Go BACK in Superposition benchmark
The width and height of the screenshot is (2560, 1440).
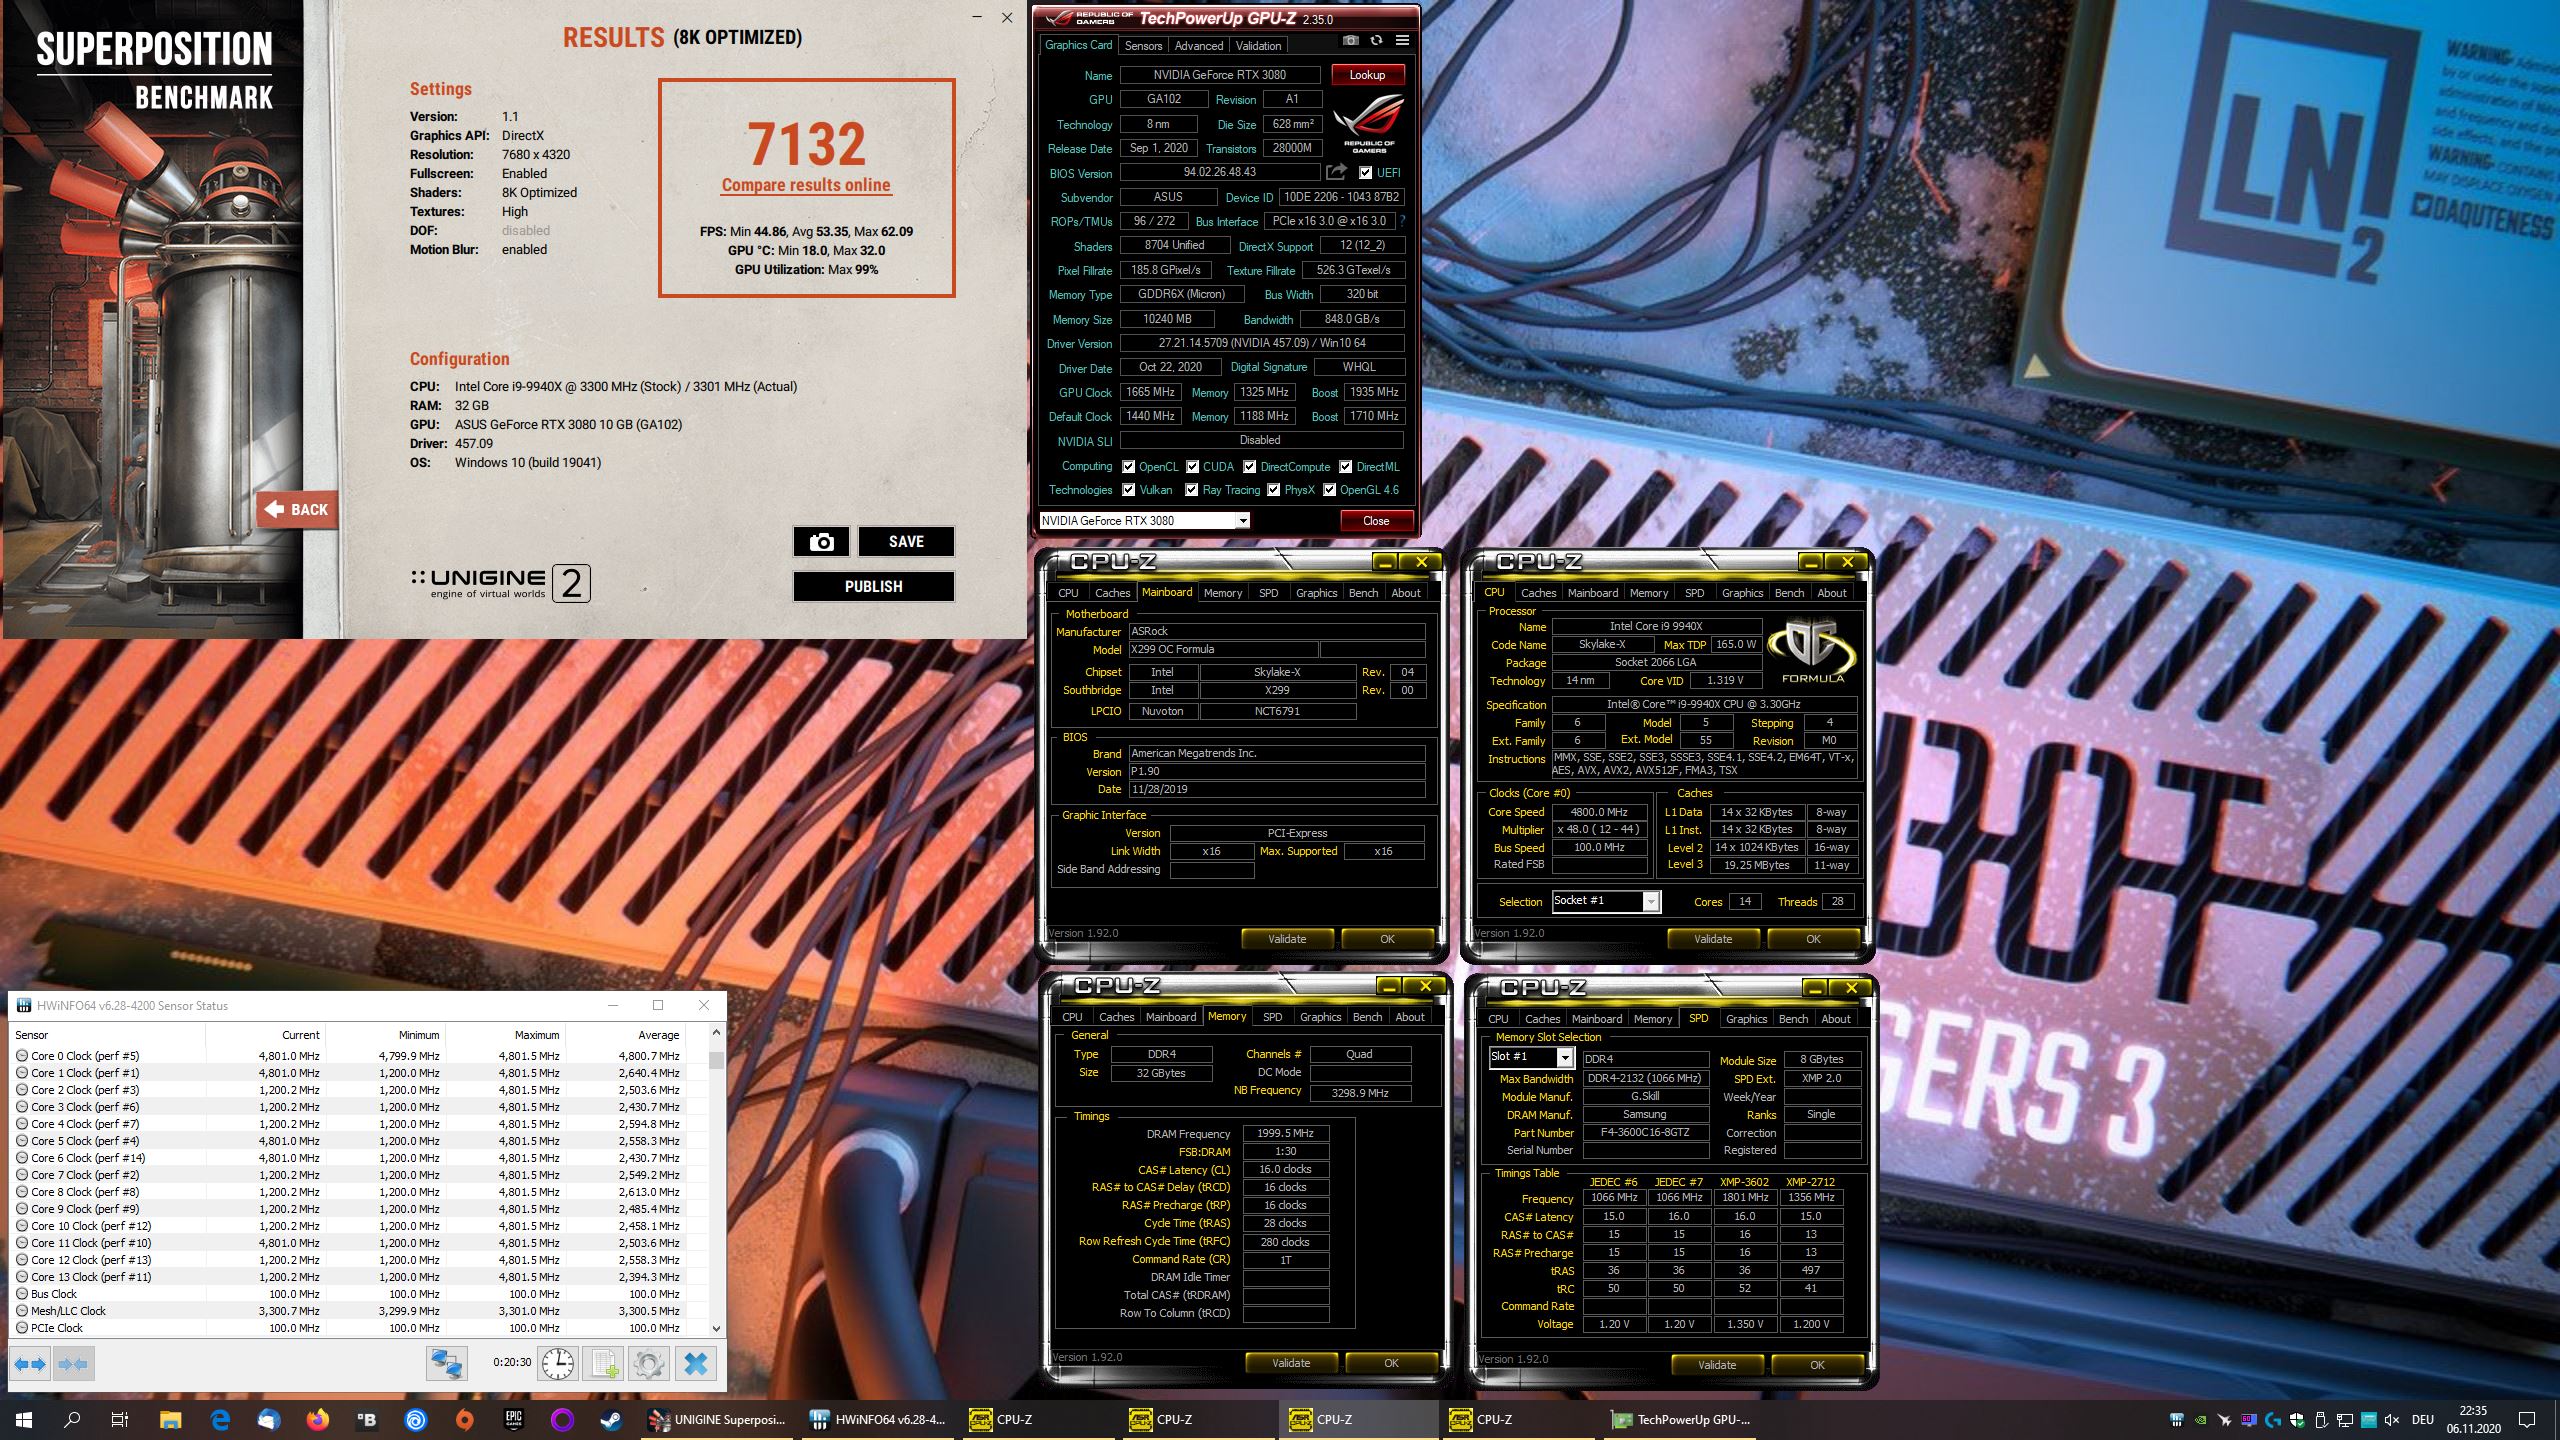pos(297,509)
